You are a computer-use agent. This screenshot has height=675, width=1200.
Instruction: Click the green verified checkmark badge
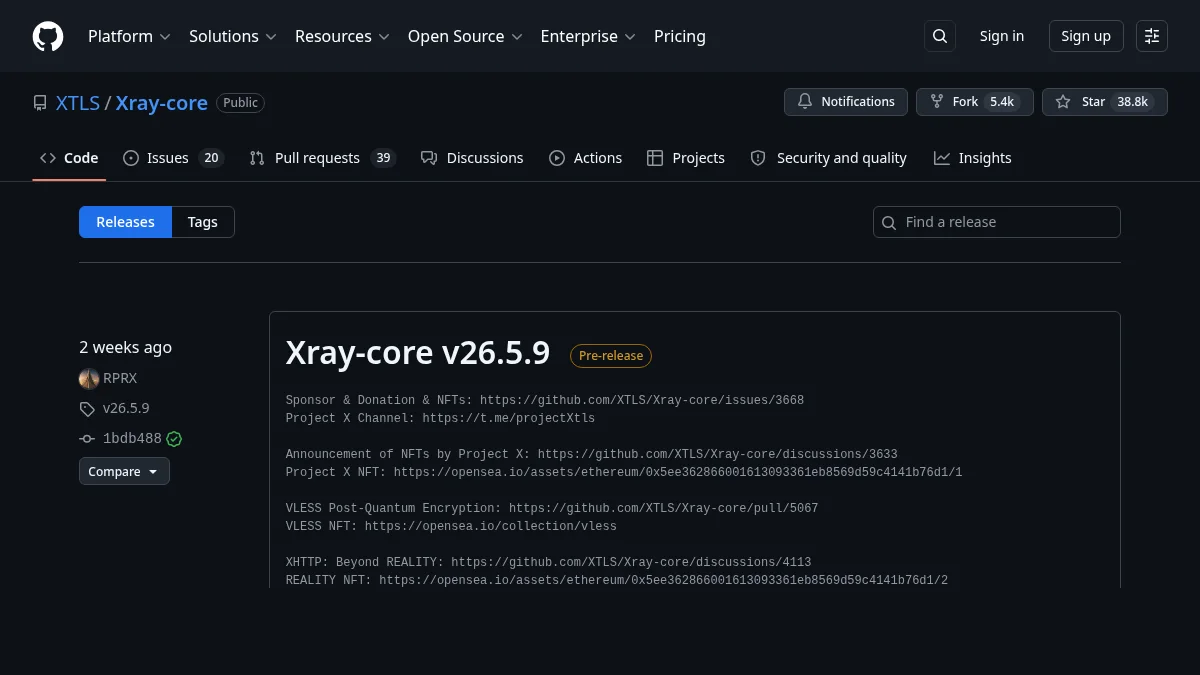(174, 438)
